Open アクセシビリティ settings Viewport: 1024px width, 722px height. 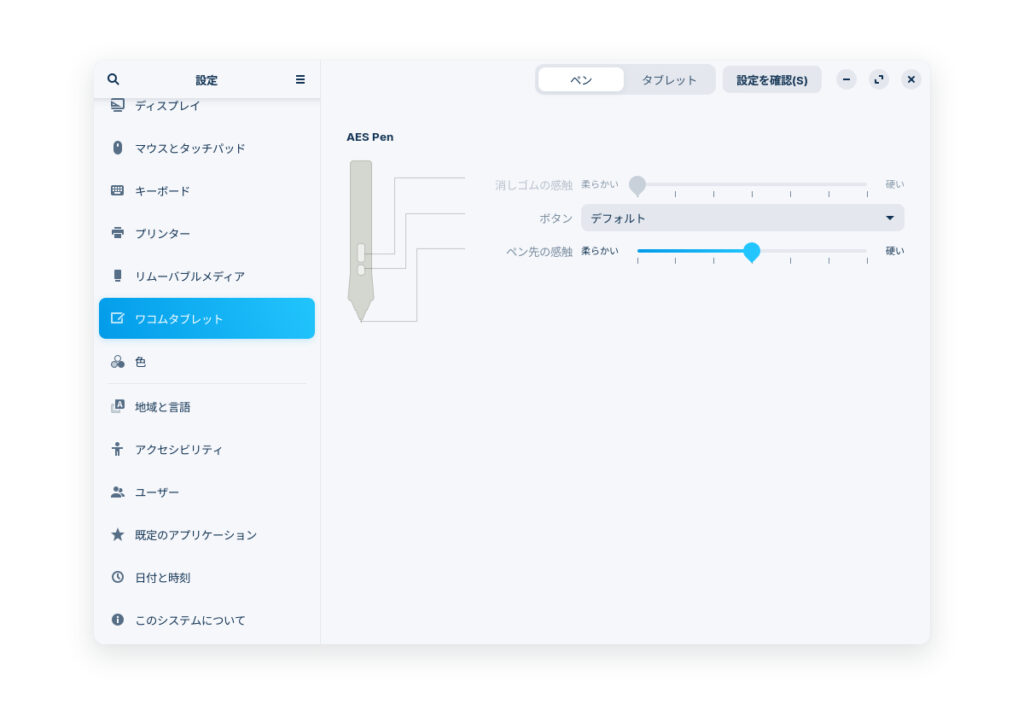point(206,449)
